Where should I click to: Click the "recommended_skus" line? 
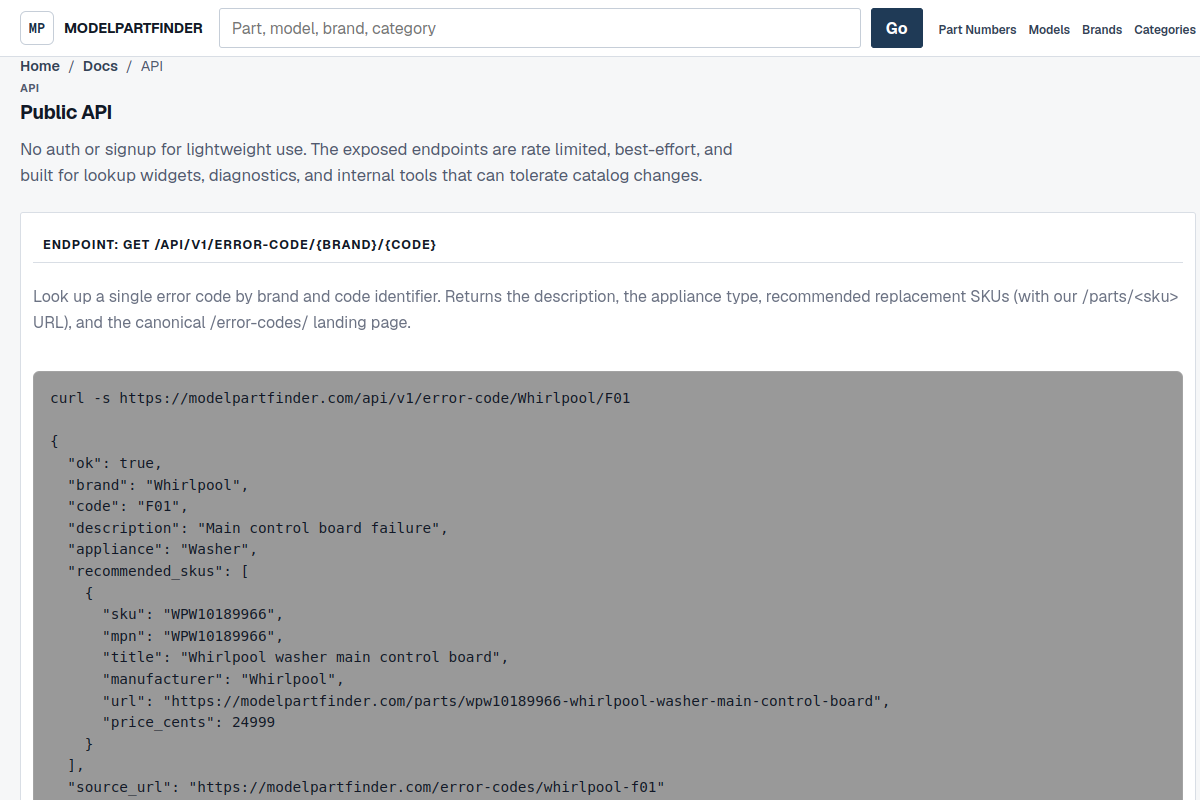coord(157,571)
